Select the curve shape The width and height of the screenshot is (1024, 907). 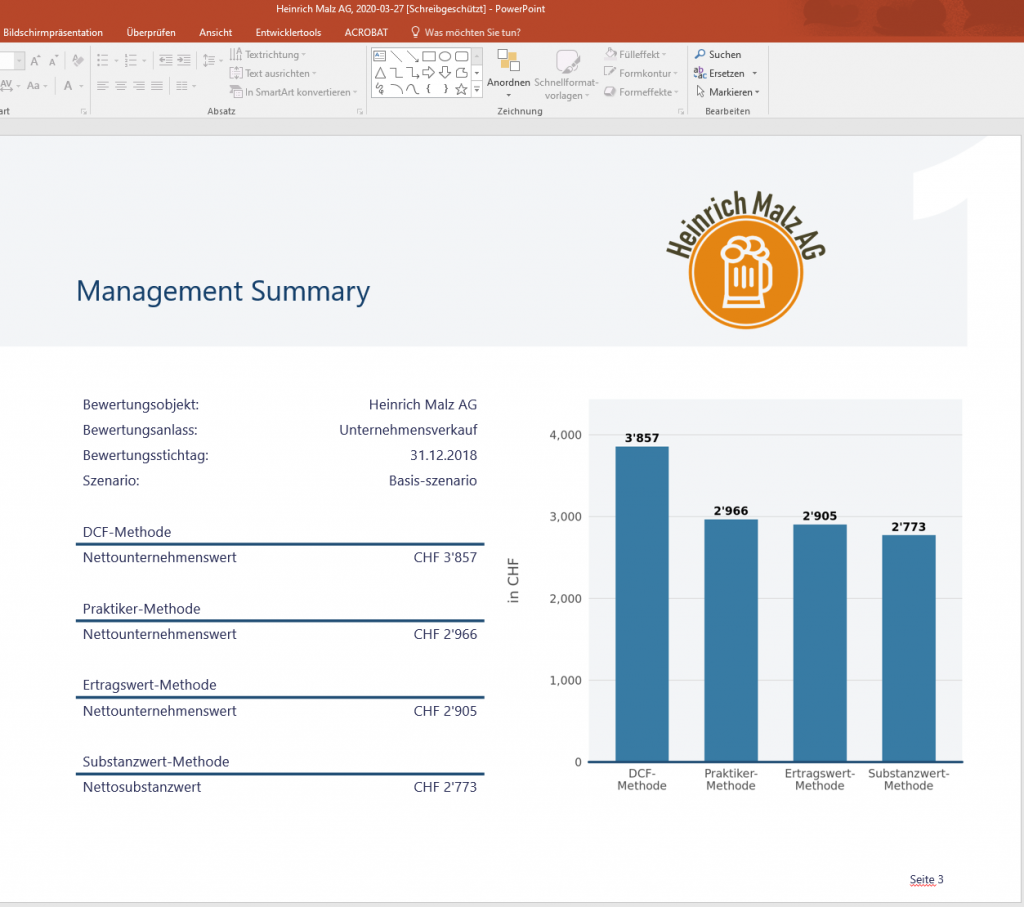pyautogui.click(x=412, y=89)
